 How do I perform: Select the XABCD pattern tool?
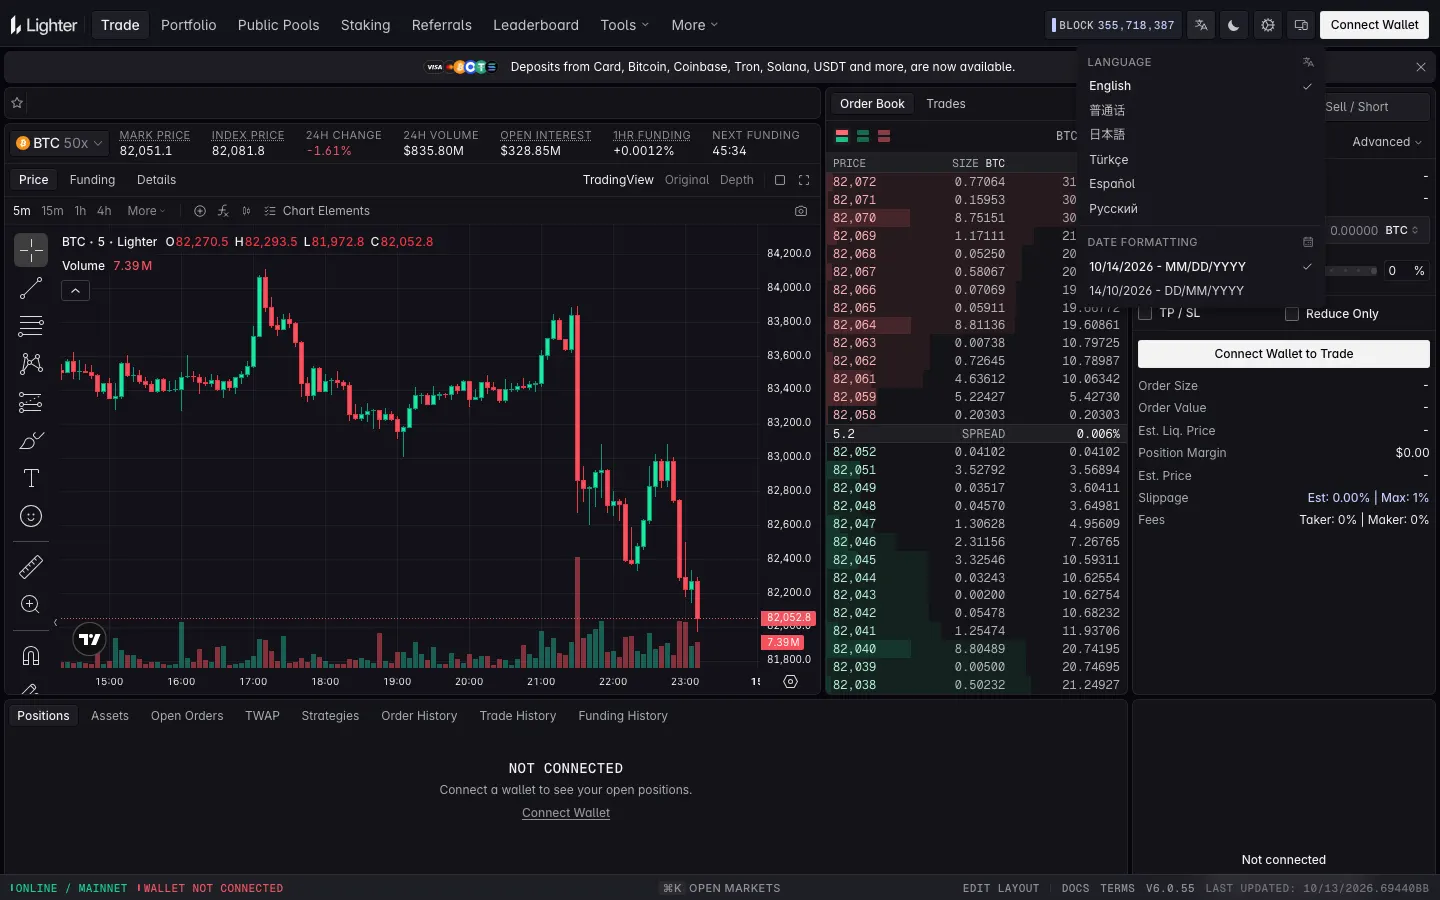pos(31,364)
